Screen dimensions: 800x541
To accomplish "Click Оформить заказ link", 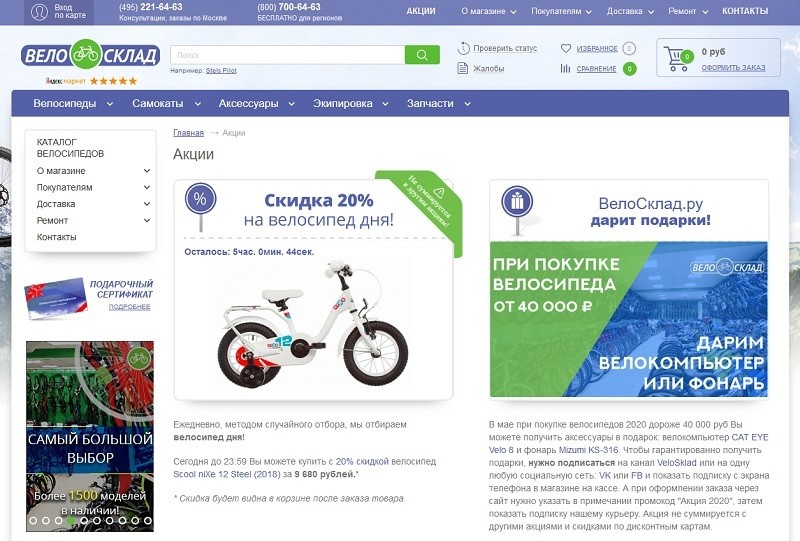I will [x=733, y=67].
